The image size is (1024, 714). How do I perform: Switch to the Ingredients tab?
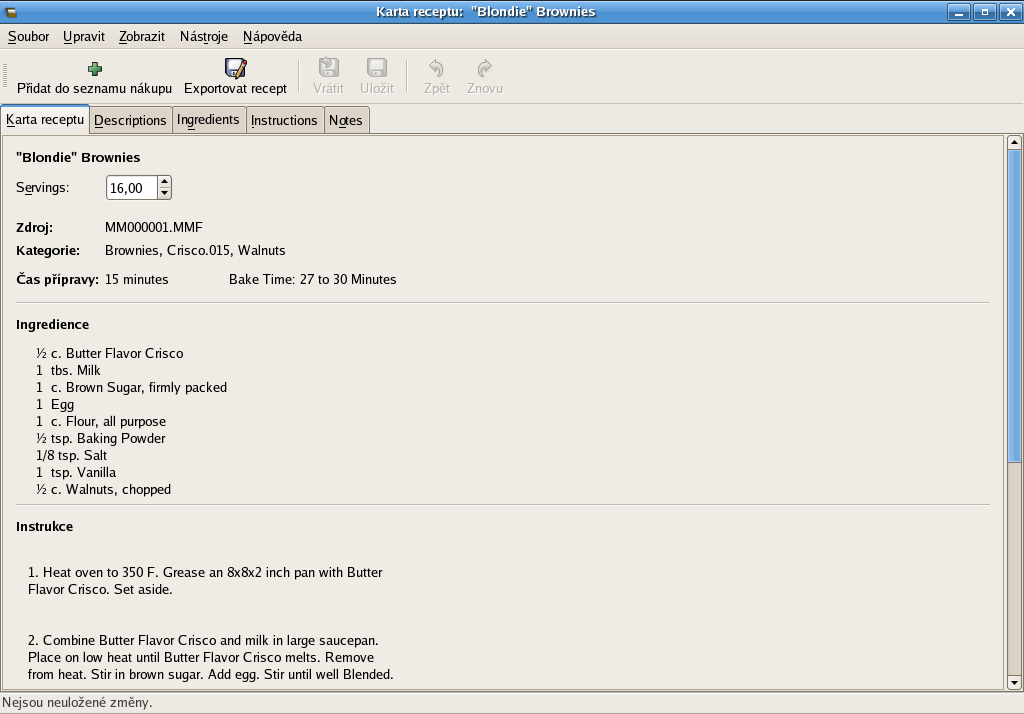click(208, 120)
